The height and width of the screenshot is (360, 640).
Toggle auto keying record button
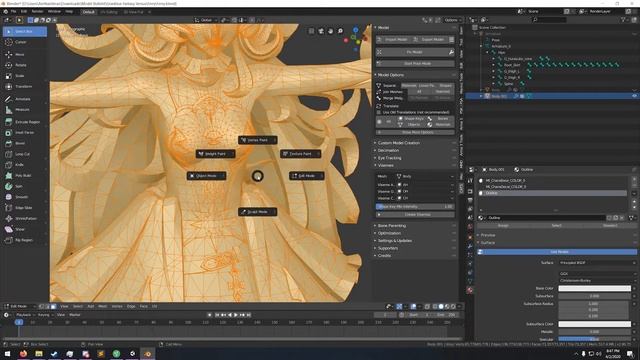click(x=209, y=315)
